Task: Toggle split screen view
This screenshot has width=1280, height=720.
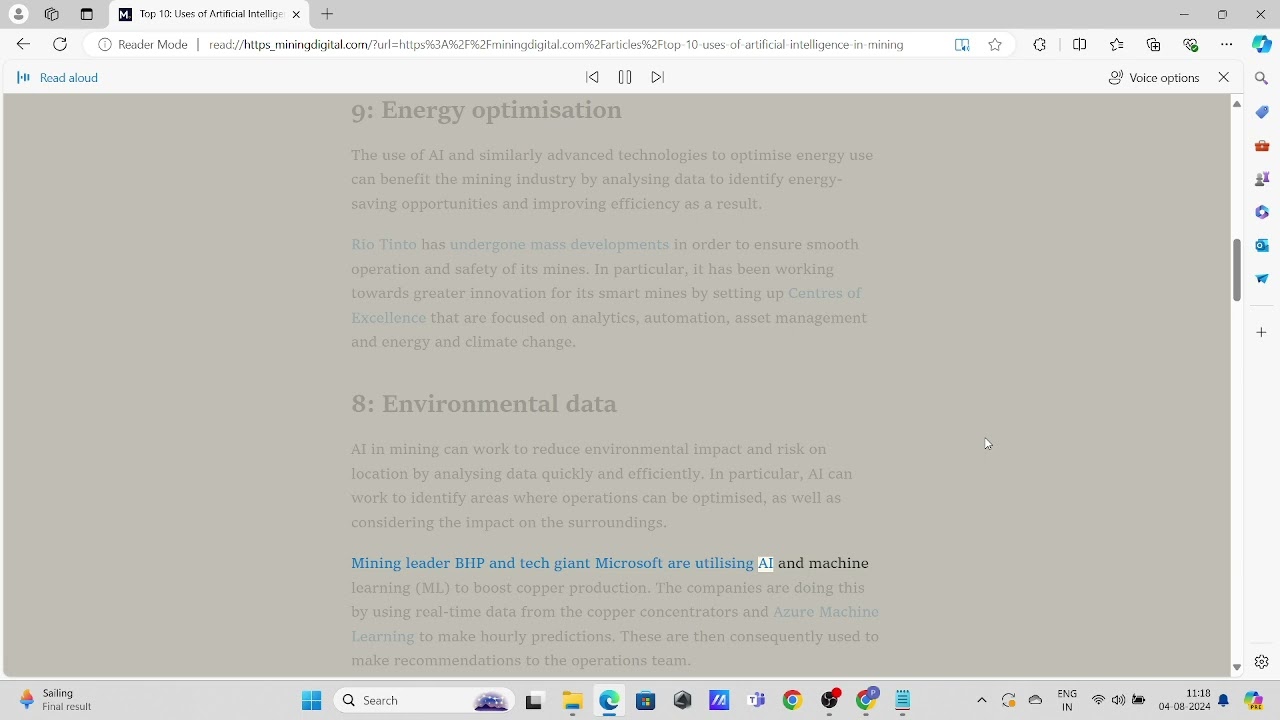Action: pos(1080,45)
